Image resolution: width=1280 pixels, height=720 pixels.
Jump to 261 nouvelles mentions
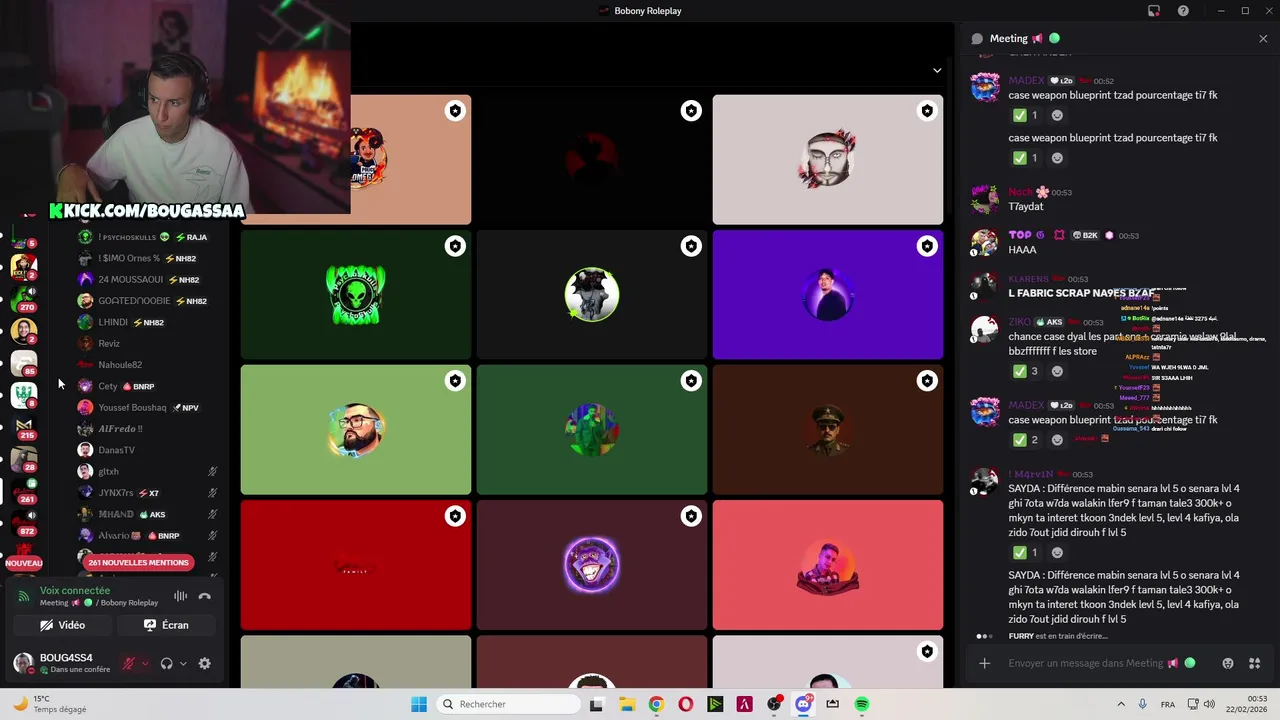138,562
